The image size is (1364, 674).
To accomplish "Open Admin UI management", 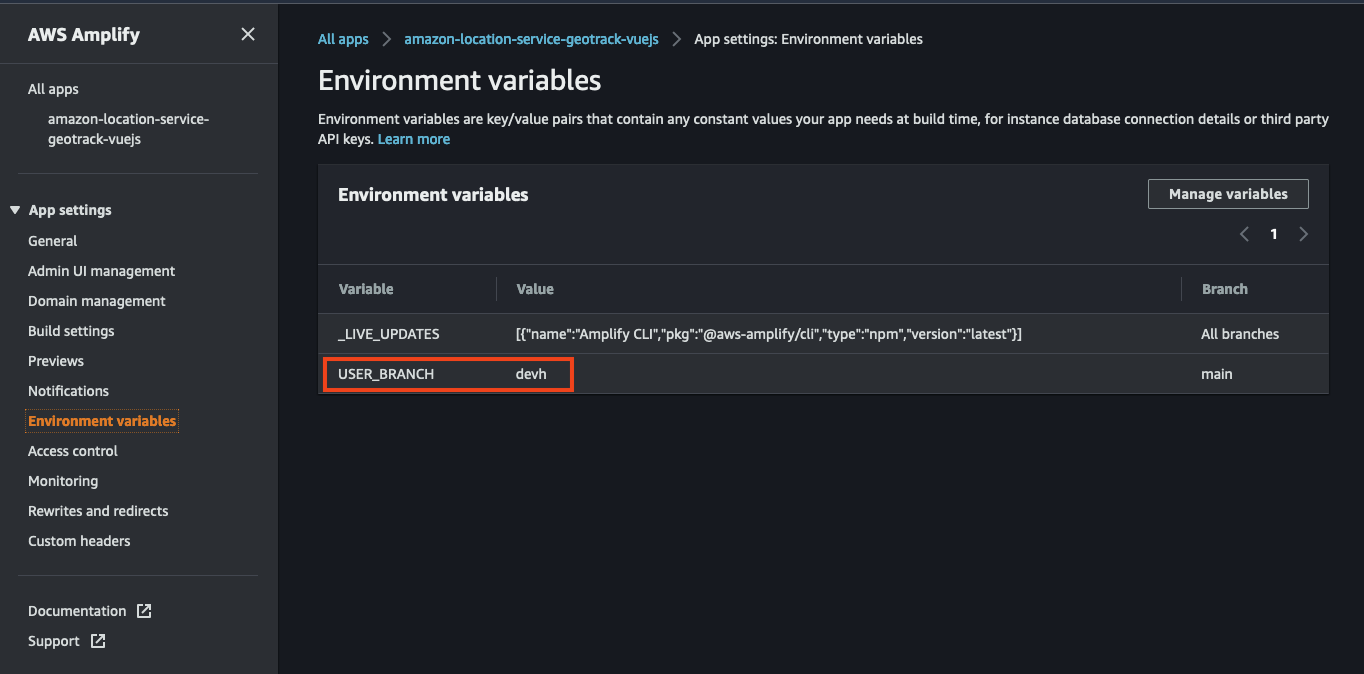I will (x=101, y=271).
